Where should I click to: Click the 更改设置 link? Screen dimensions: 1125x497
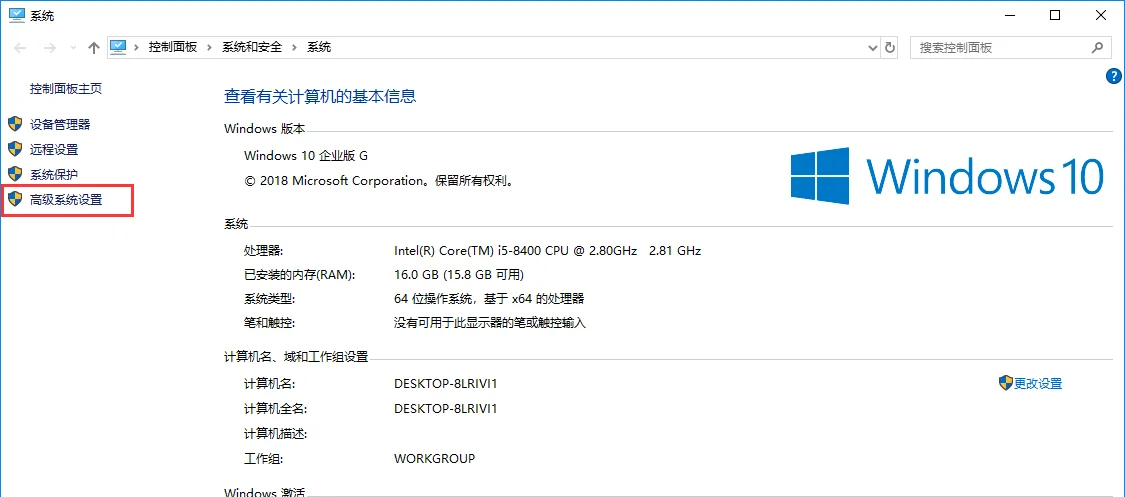(x=1037, y=384)
